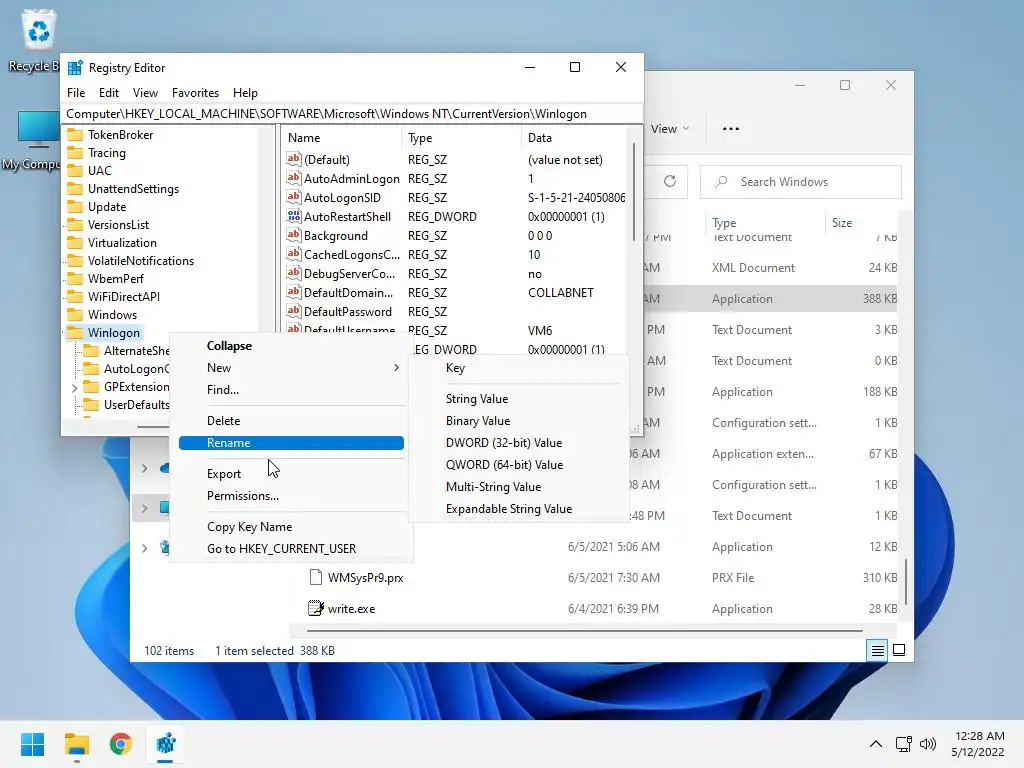Click the Background value icon
1024x768 pixels.
click(294, 235)
